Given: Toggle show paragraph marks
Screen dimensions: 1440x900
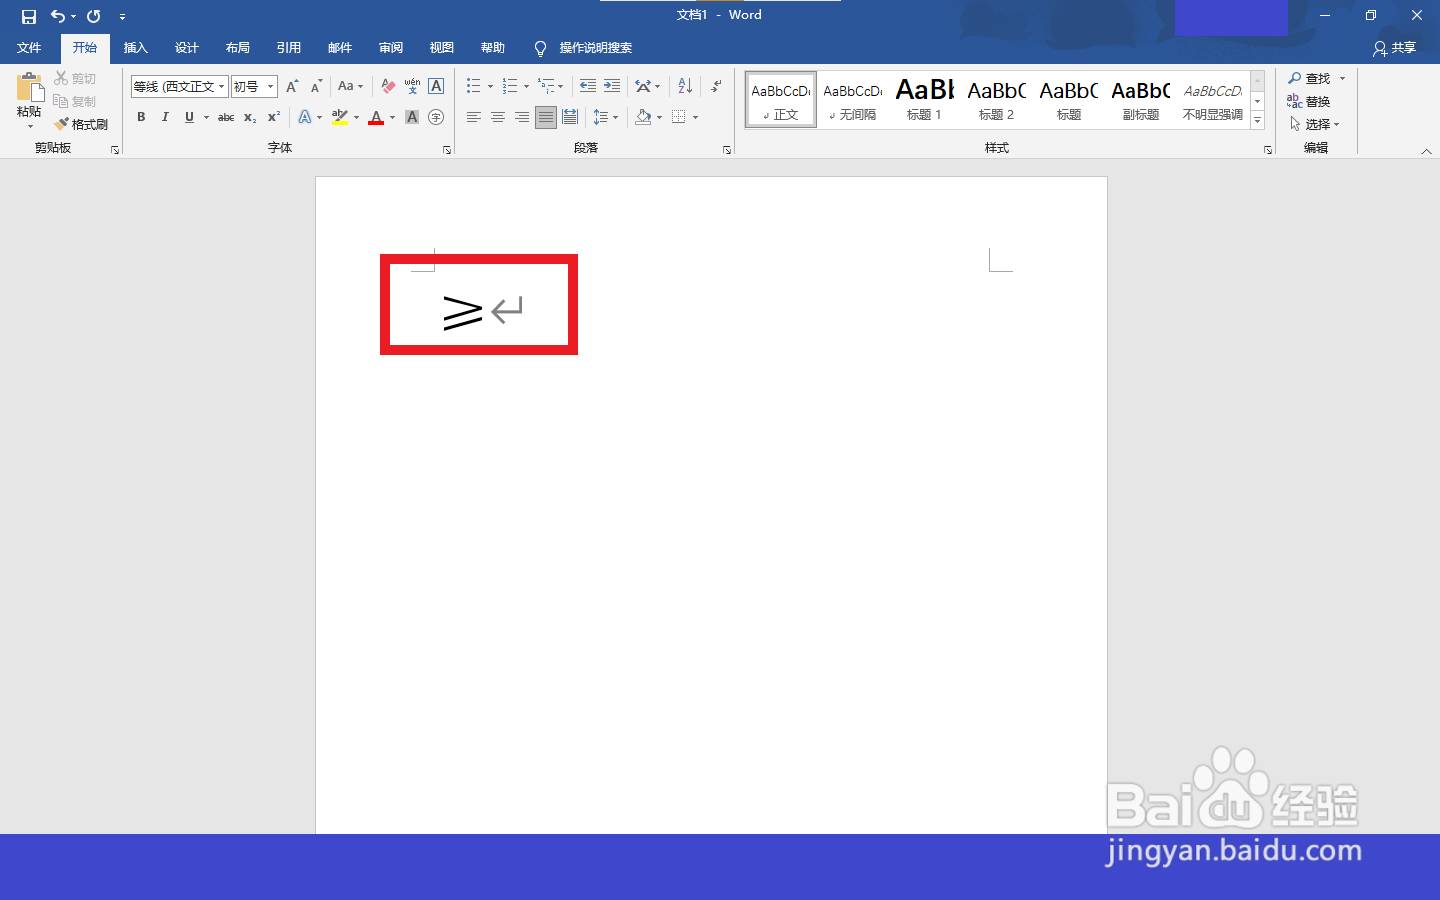Looking at the screenshot, I should [x=716, y=87].
